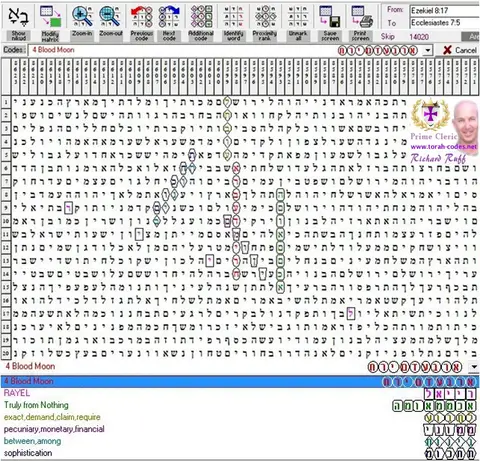Click Hebrew letters of the sophistication row
Viewport: 480px width, 461px height.
click(451, 454)
